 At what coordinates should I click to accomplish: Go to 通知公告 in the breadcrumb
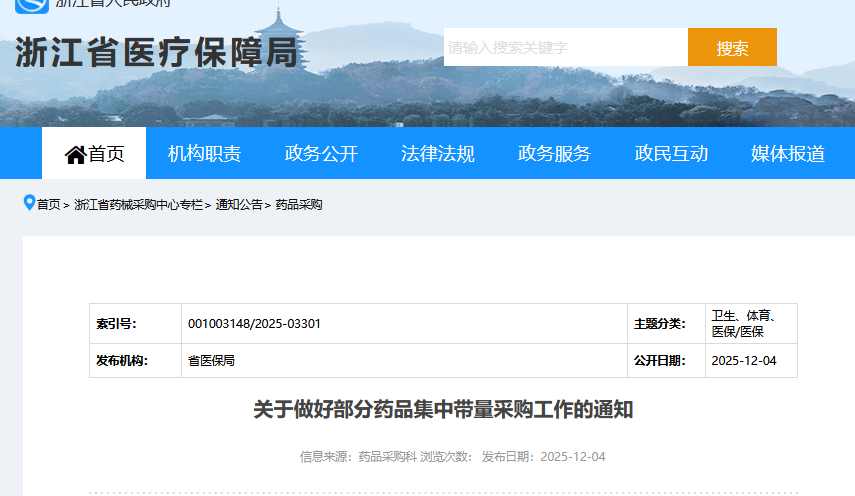pyautogui.click(x=239, y=205)
